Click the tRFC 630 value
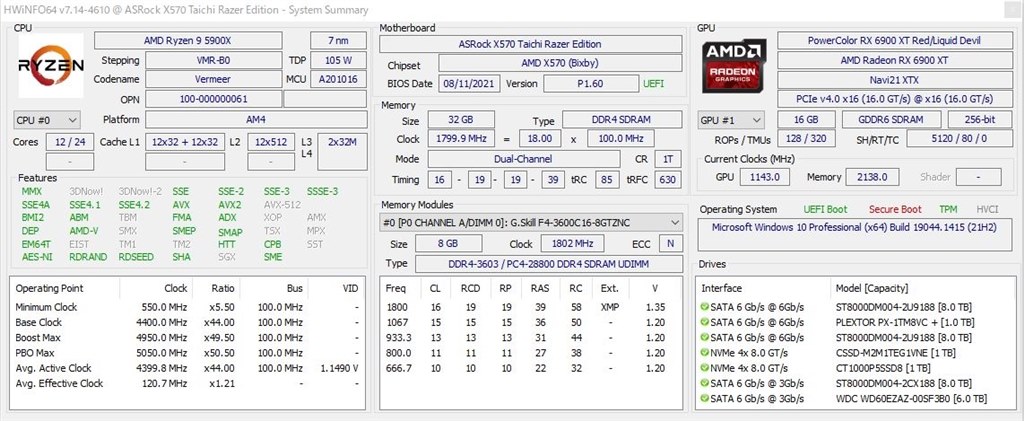This screenshot has height=421, width=1024. 667,179
